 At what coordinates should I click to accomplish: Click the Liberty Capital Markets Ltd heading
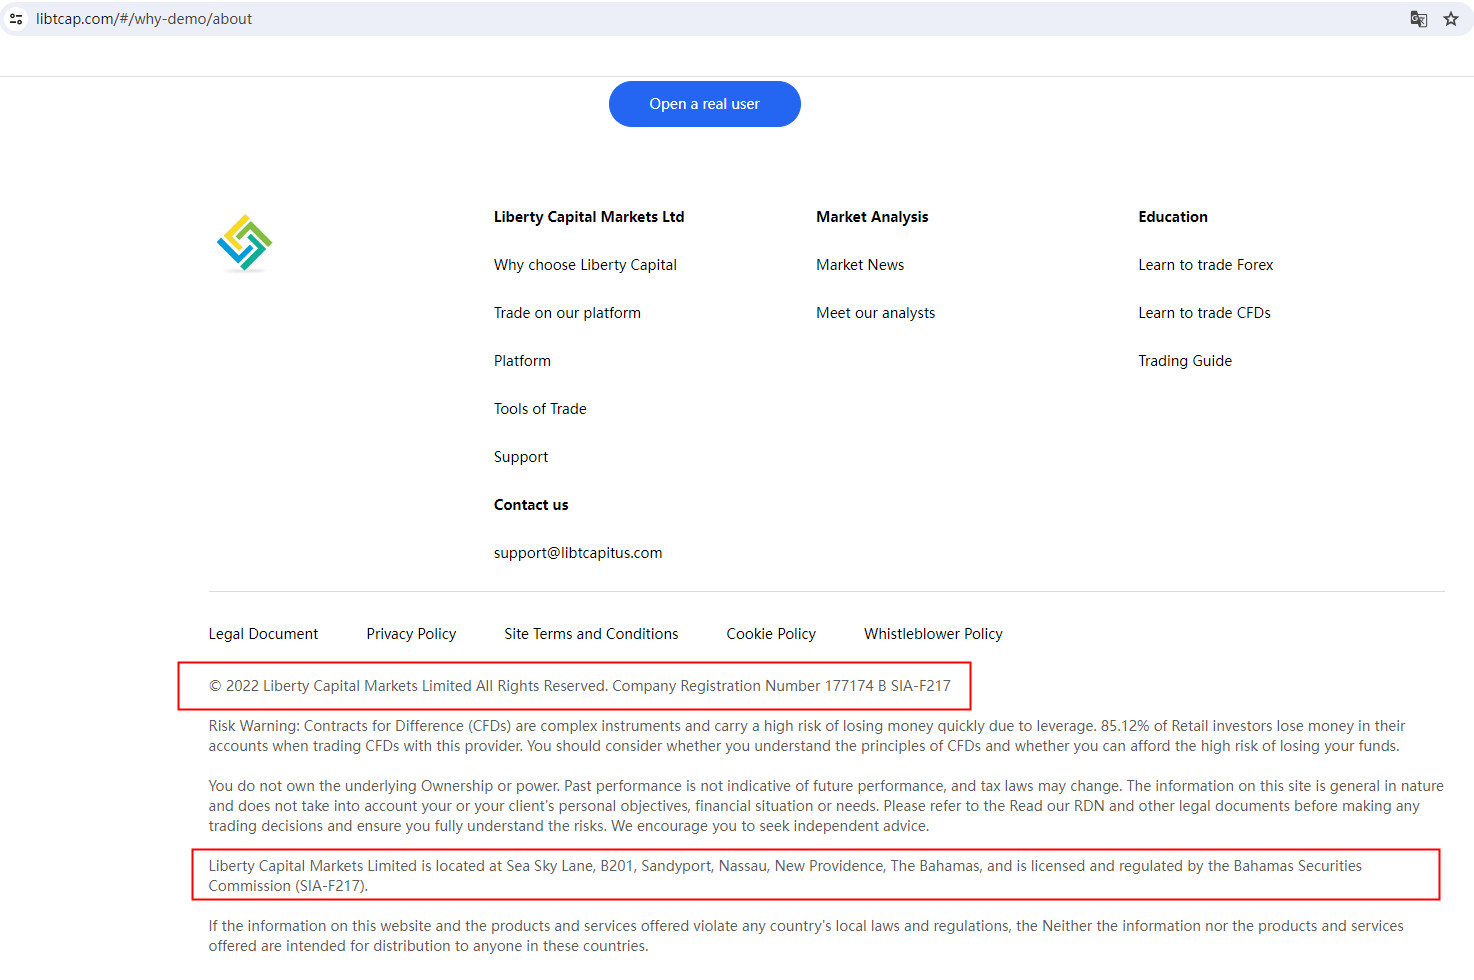coord(589,217)
